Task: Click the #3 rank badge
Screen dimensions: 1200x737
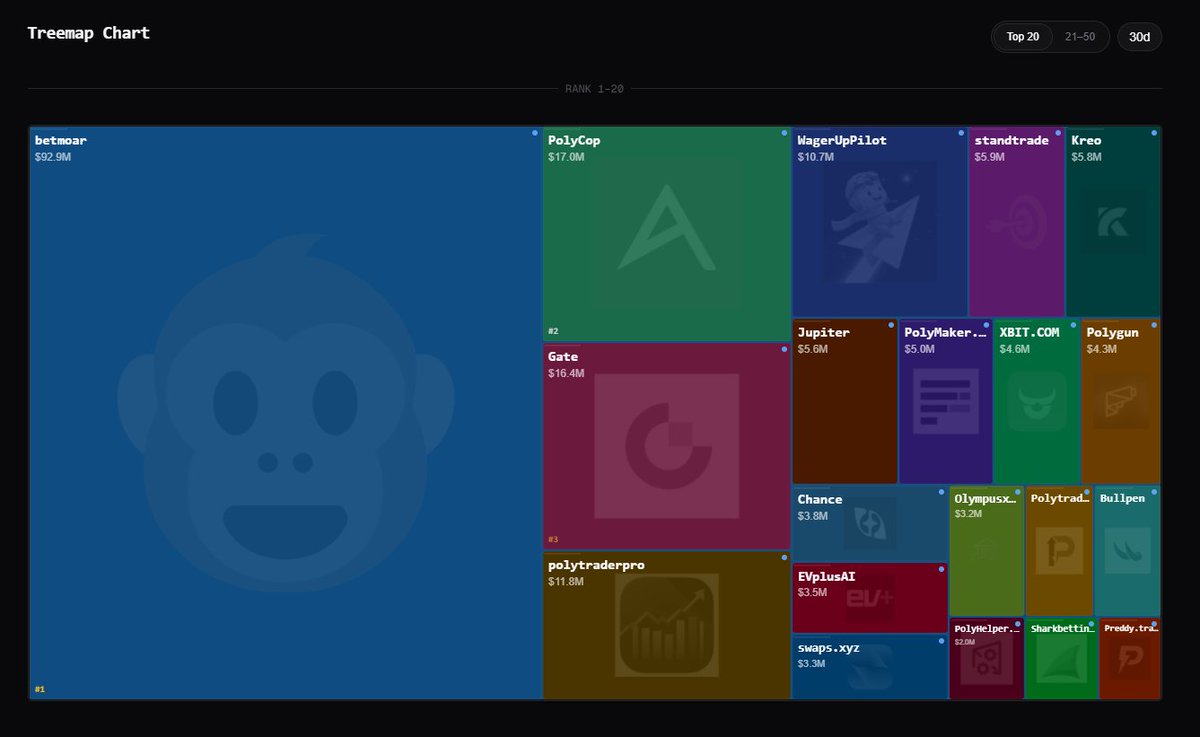Action: click(x=553, y=539)
